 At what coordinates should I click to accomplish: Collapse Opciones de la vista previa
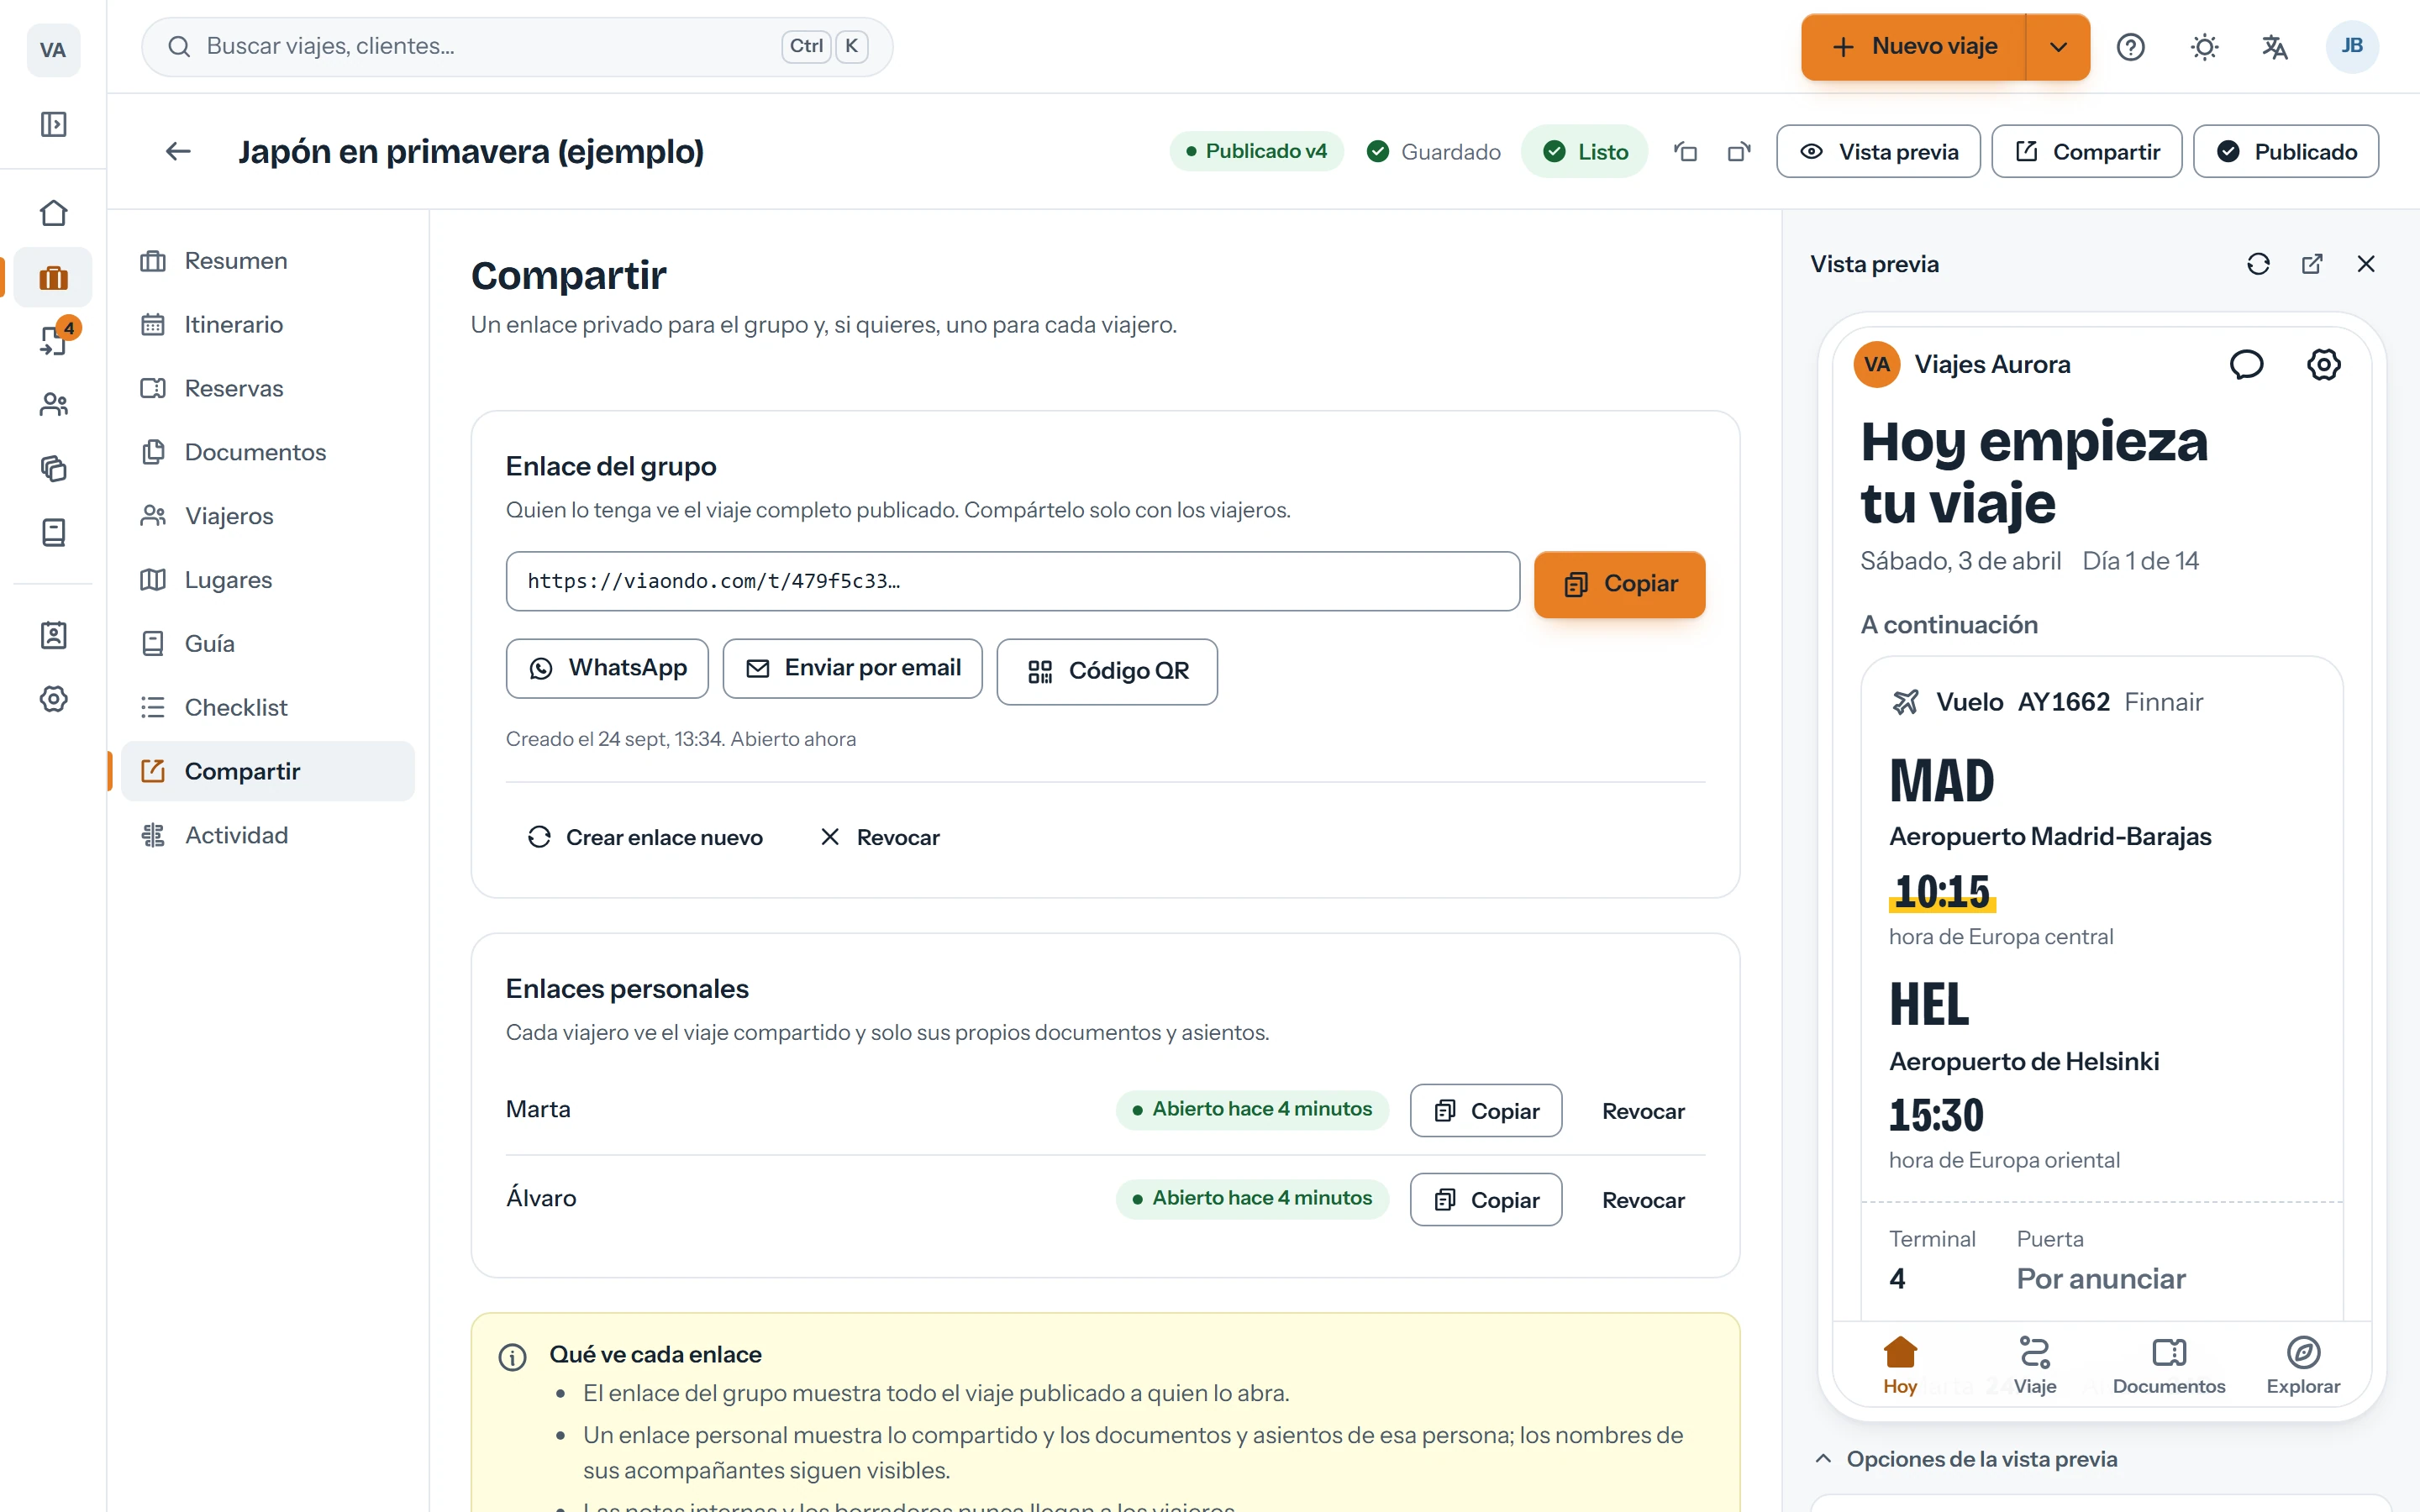click(x=1966, y=1459)
